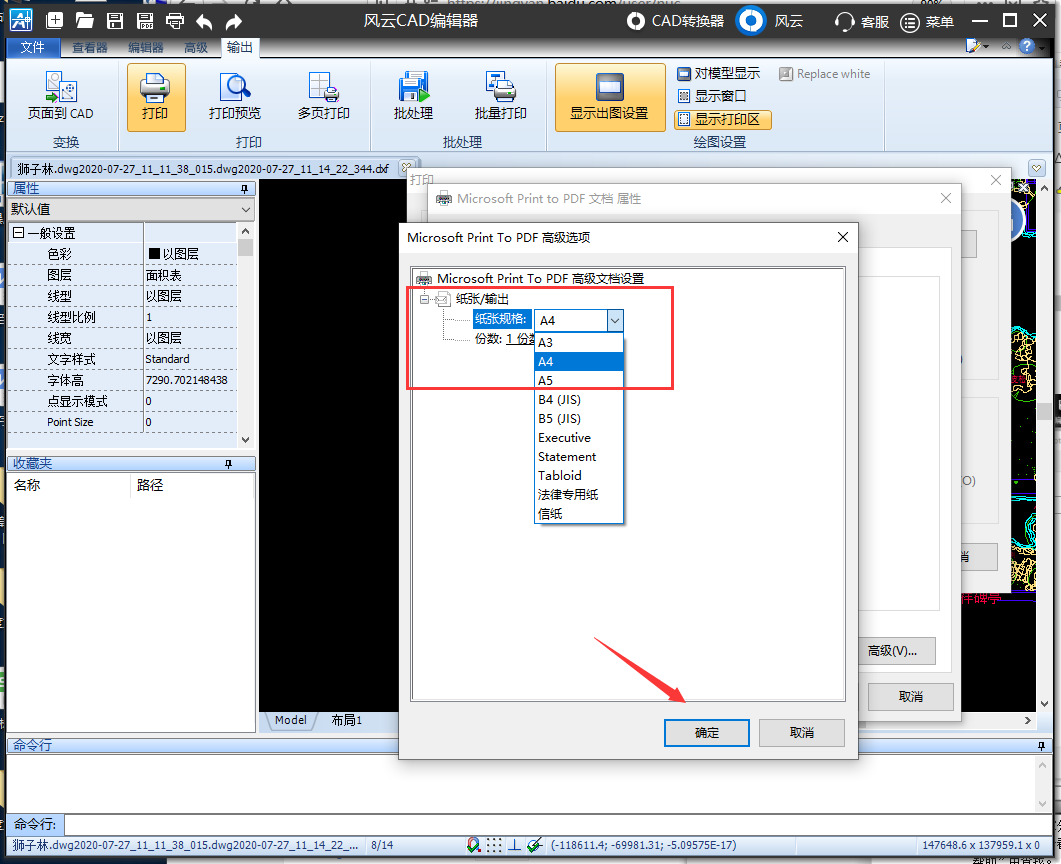Contact 客服 support via headset icon
Image resolution: width=1061 pixels, height=864 pixels.
pyautogui.click(x=861, y=22)
